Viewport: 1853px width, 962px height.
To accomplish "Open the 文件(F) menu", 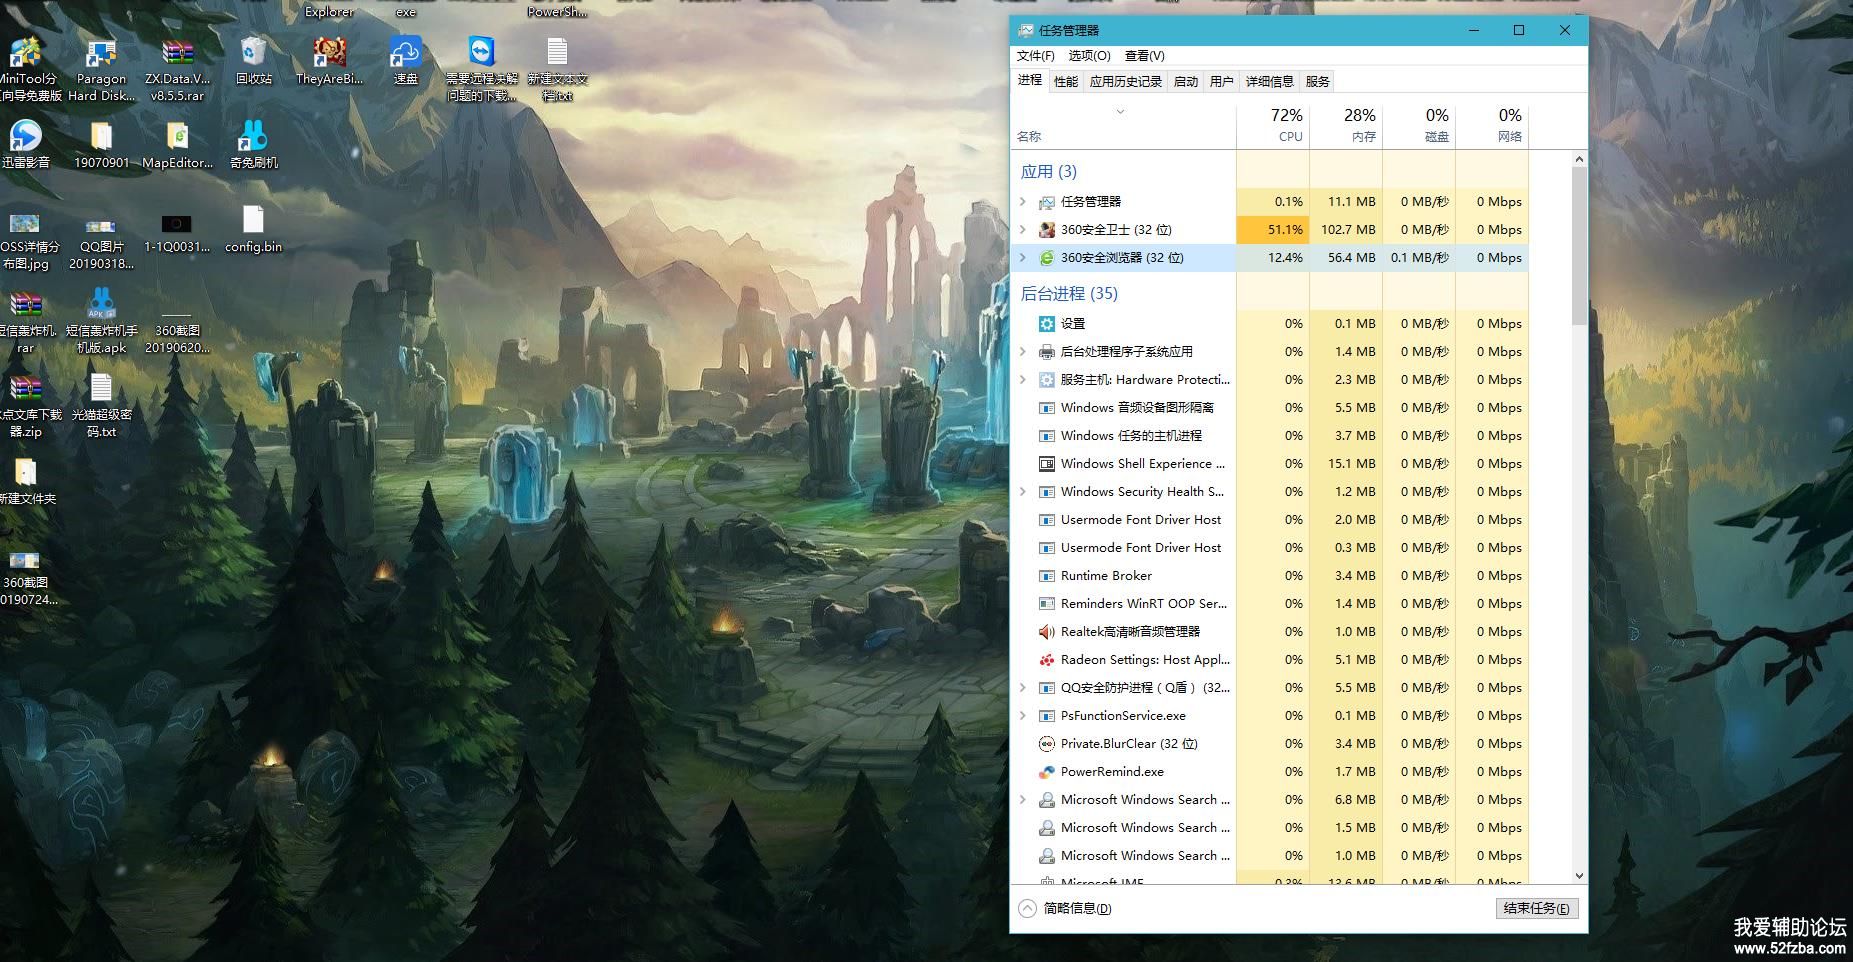I will [x=1035, y=56].
